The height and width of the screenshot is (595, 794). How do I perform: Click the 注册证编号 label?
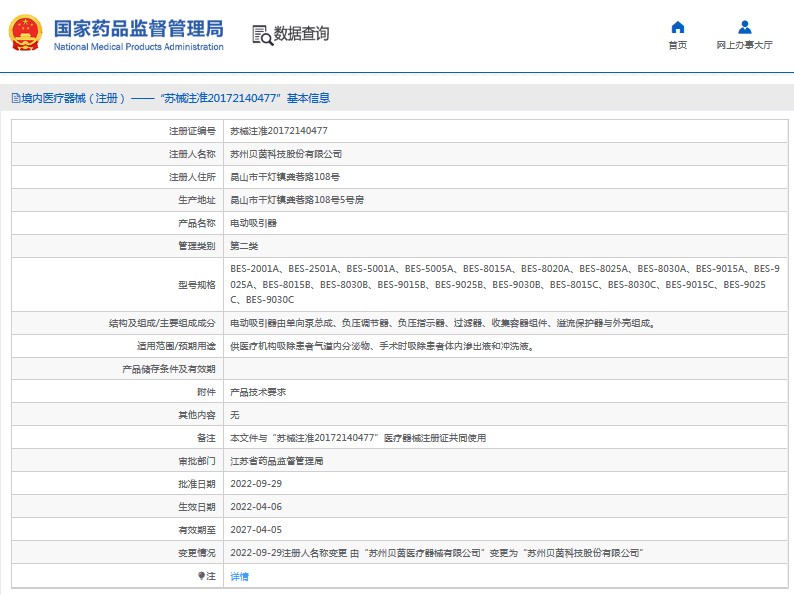tap(192, 131)
